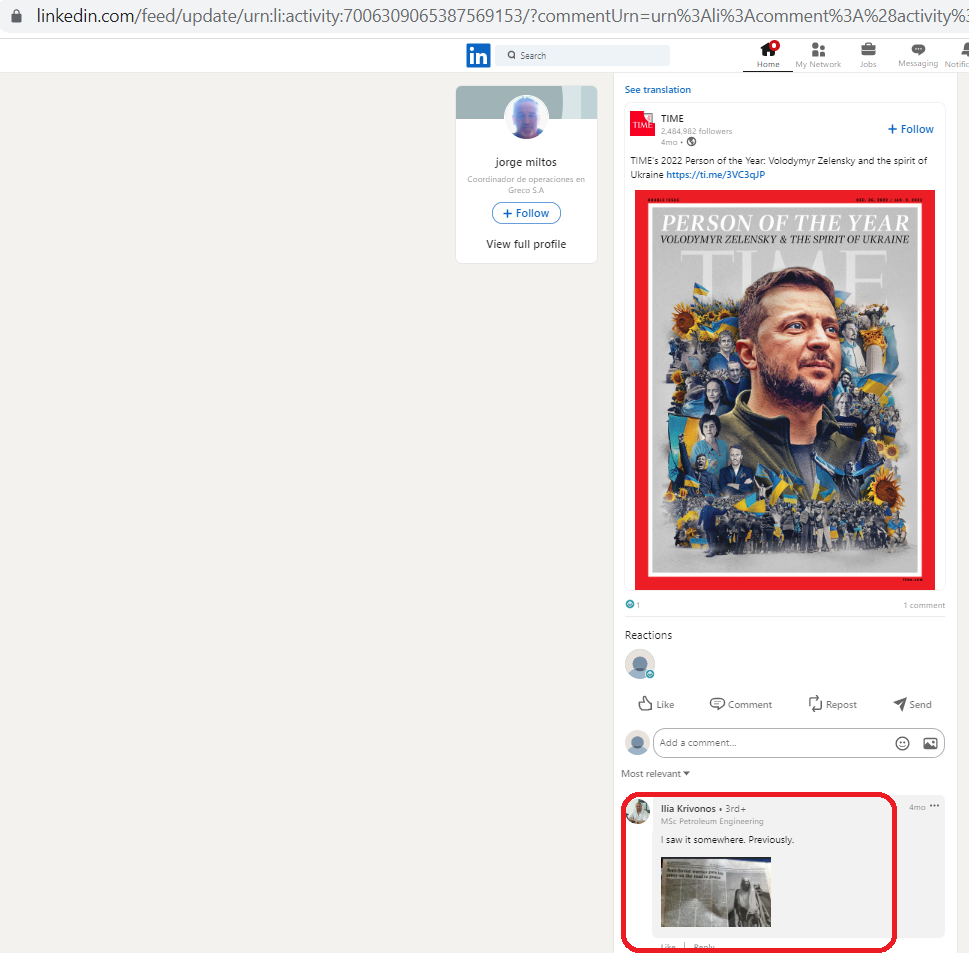Repost the TIME post
Image resolution: width=969 pixels, height=953 pixels.
click(x=832, y=704)
